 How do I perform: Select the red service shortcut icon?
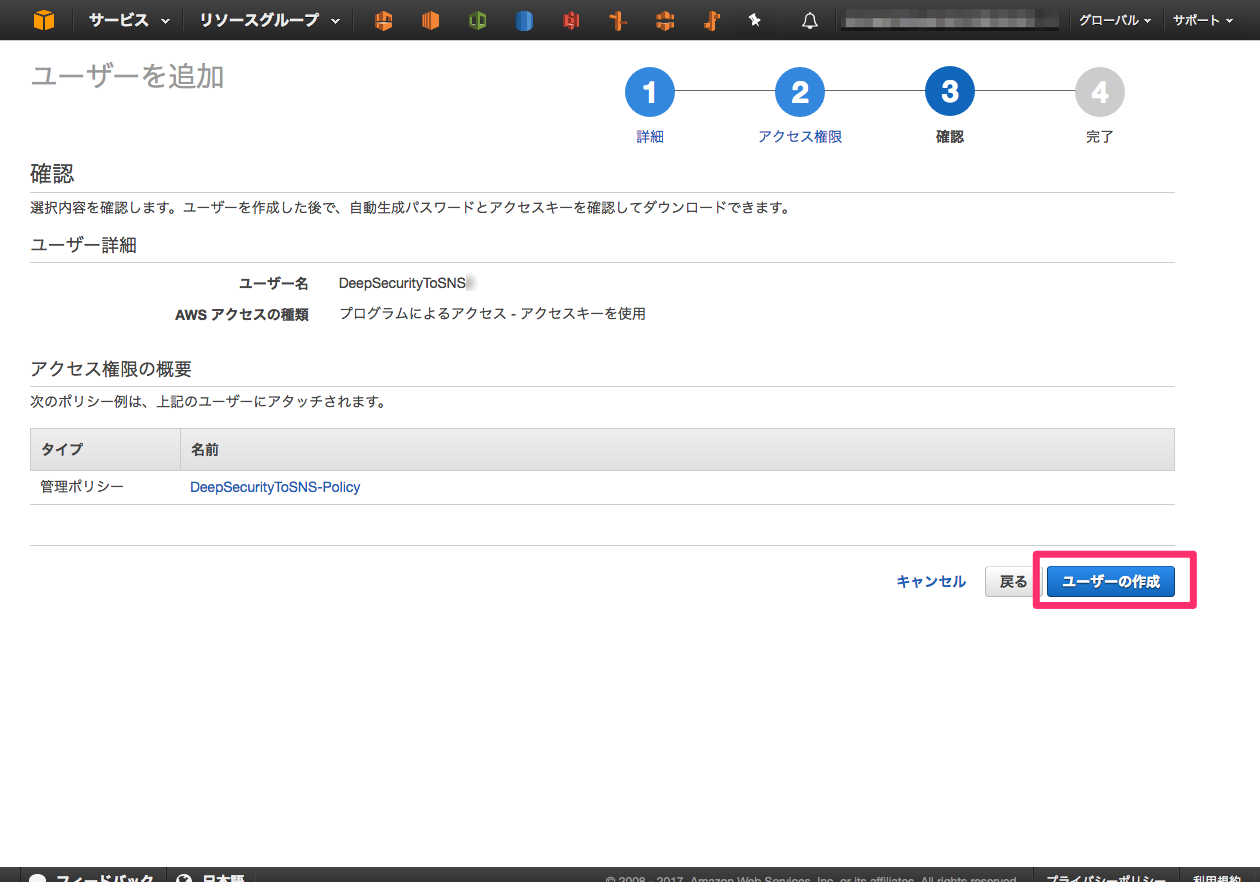[571, 19]
